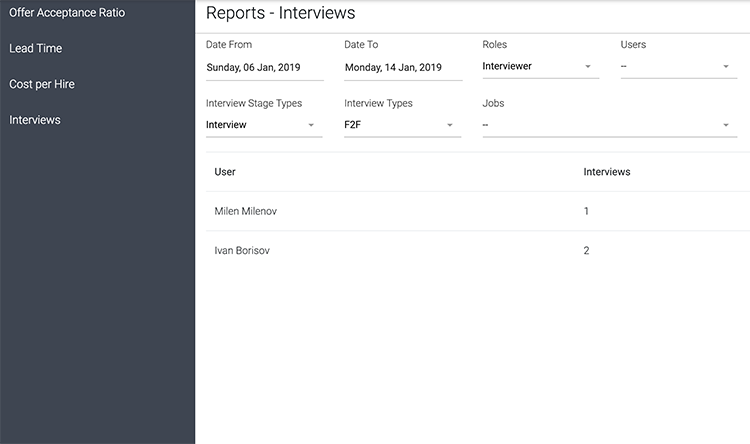Viewport: 750px width, 444px height.
Task: Click the Interview Types arrow icon
Action: click(450, 125)
